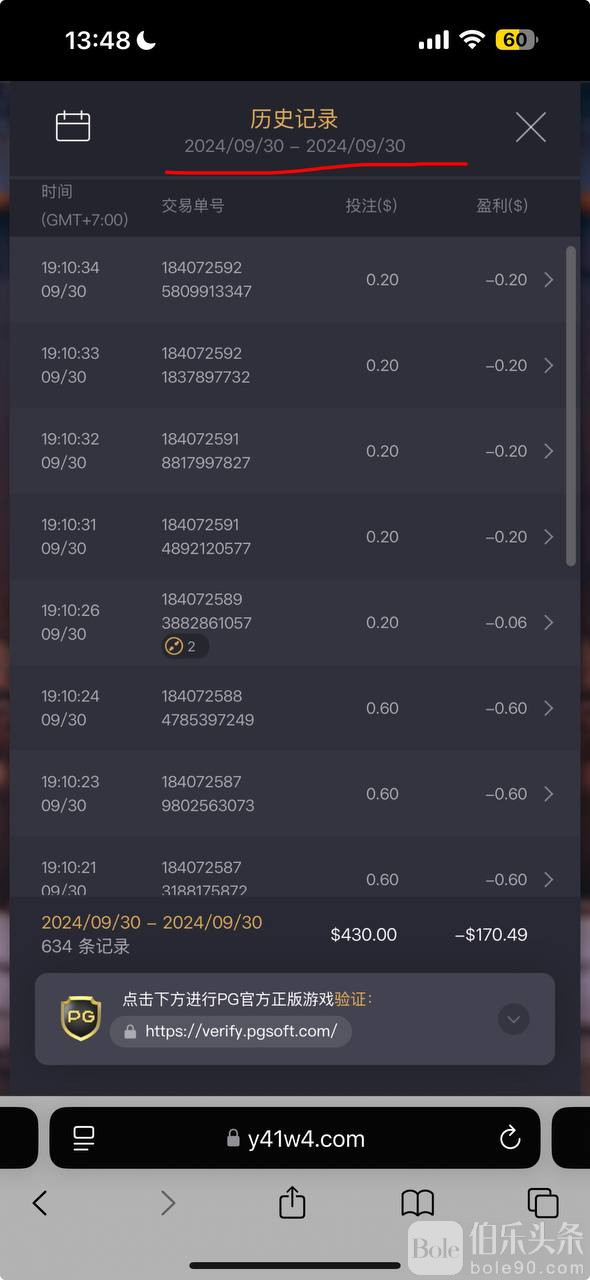Tap the y41w4.com address bar
The height and width of the screenshot is (1280, 590).
(295, 1138)
